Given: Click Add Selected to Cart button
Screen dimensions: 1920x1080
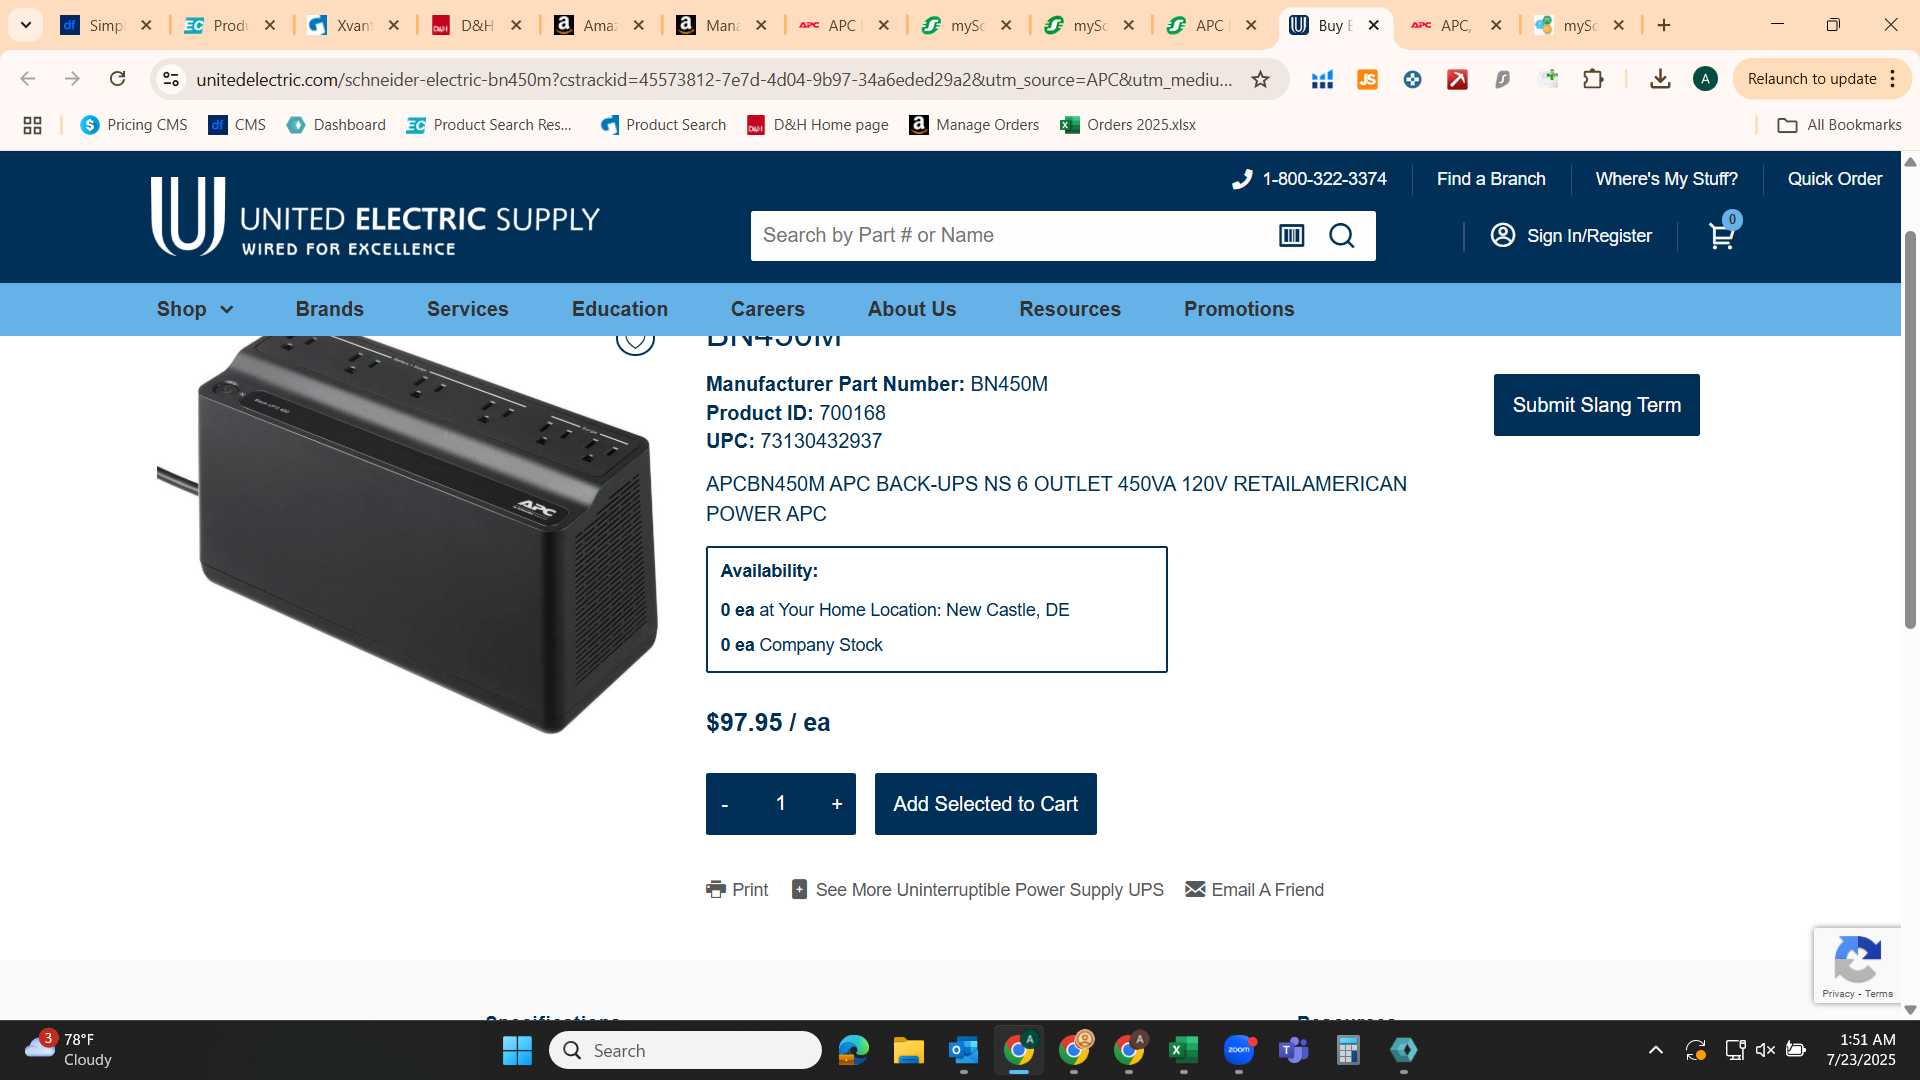Looking at the screenshot, I should [x=985, y=804].
